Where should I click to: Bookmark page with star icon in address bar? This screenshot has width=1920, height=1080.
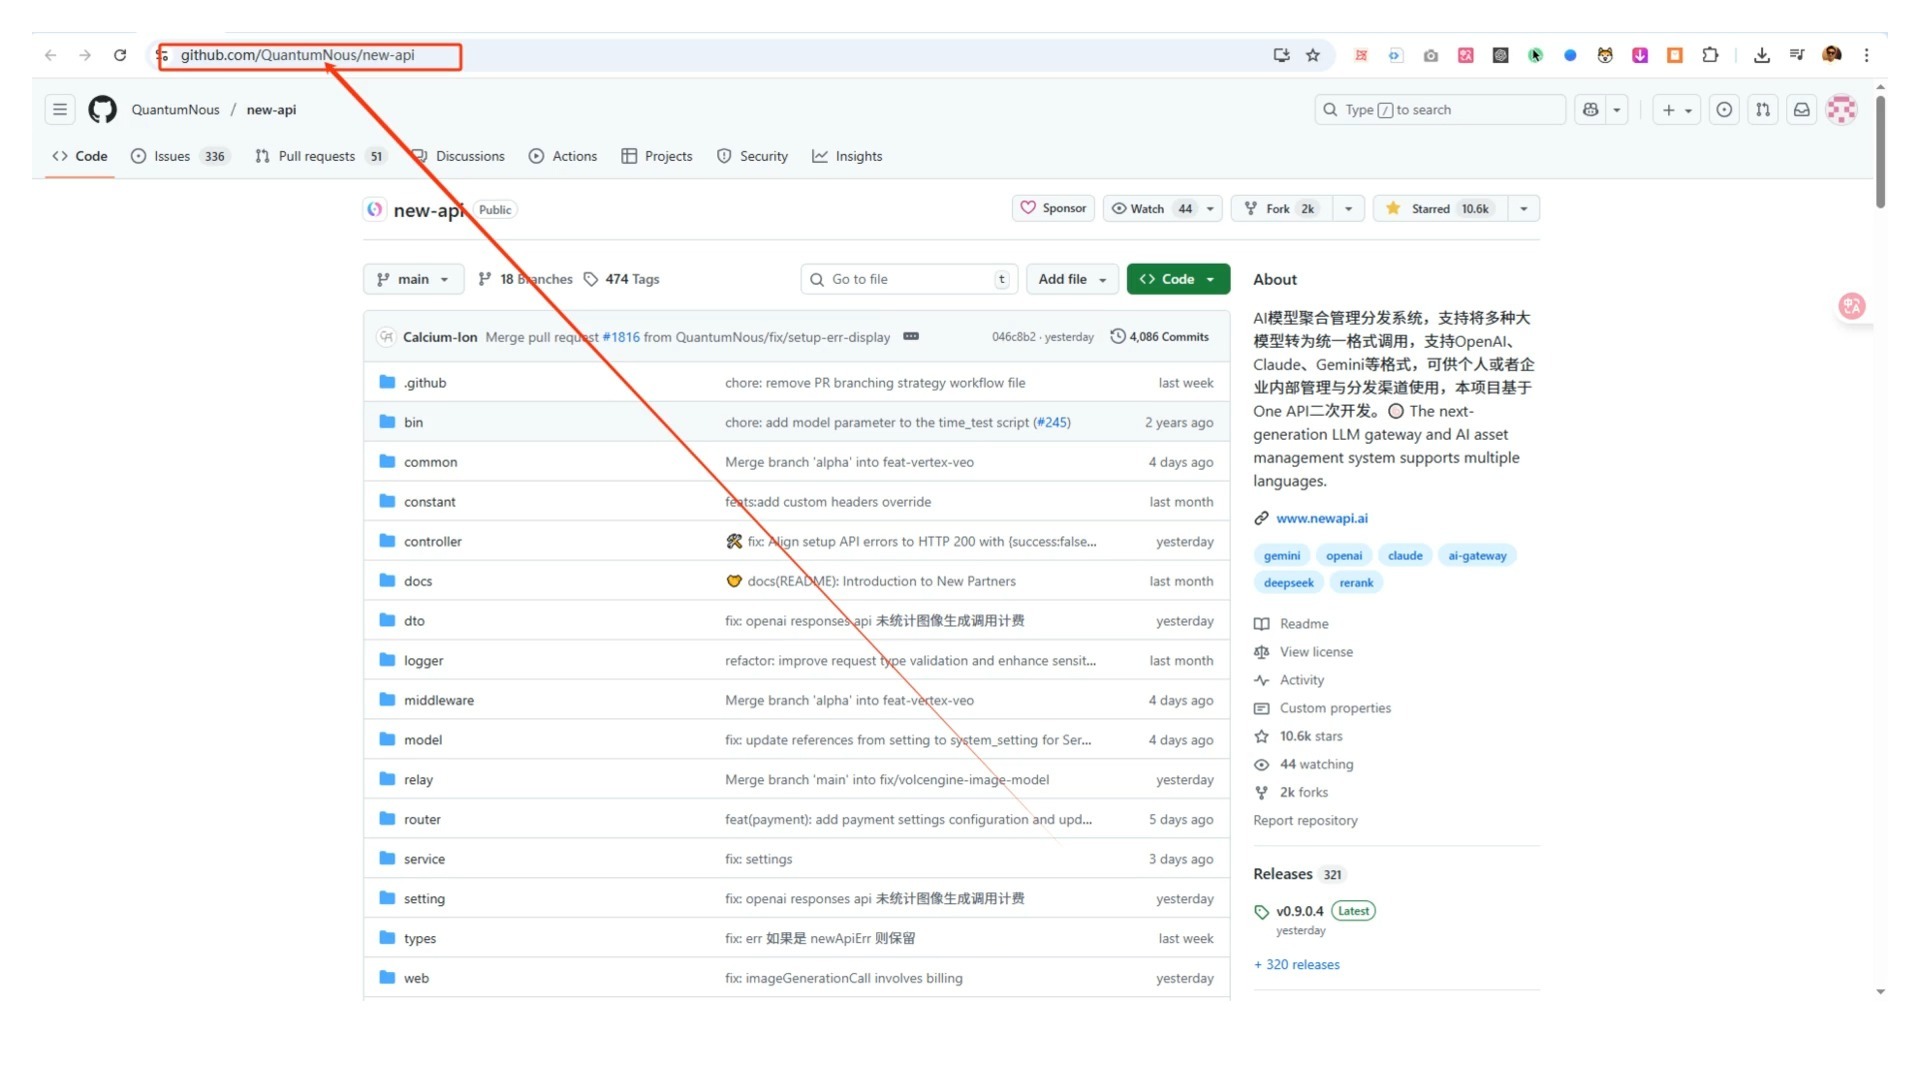point(1313,55)
